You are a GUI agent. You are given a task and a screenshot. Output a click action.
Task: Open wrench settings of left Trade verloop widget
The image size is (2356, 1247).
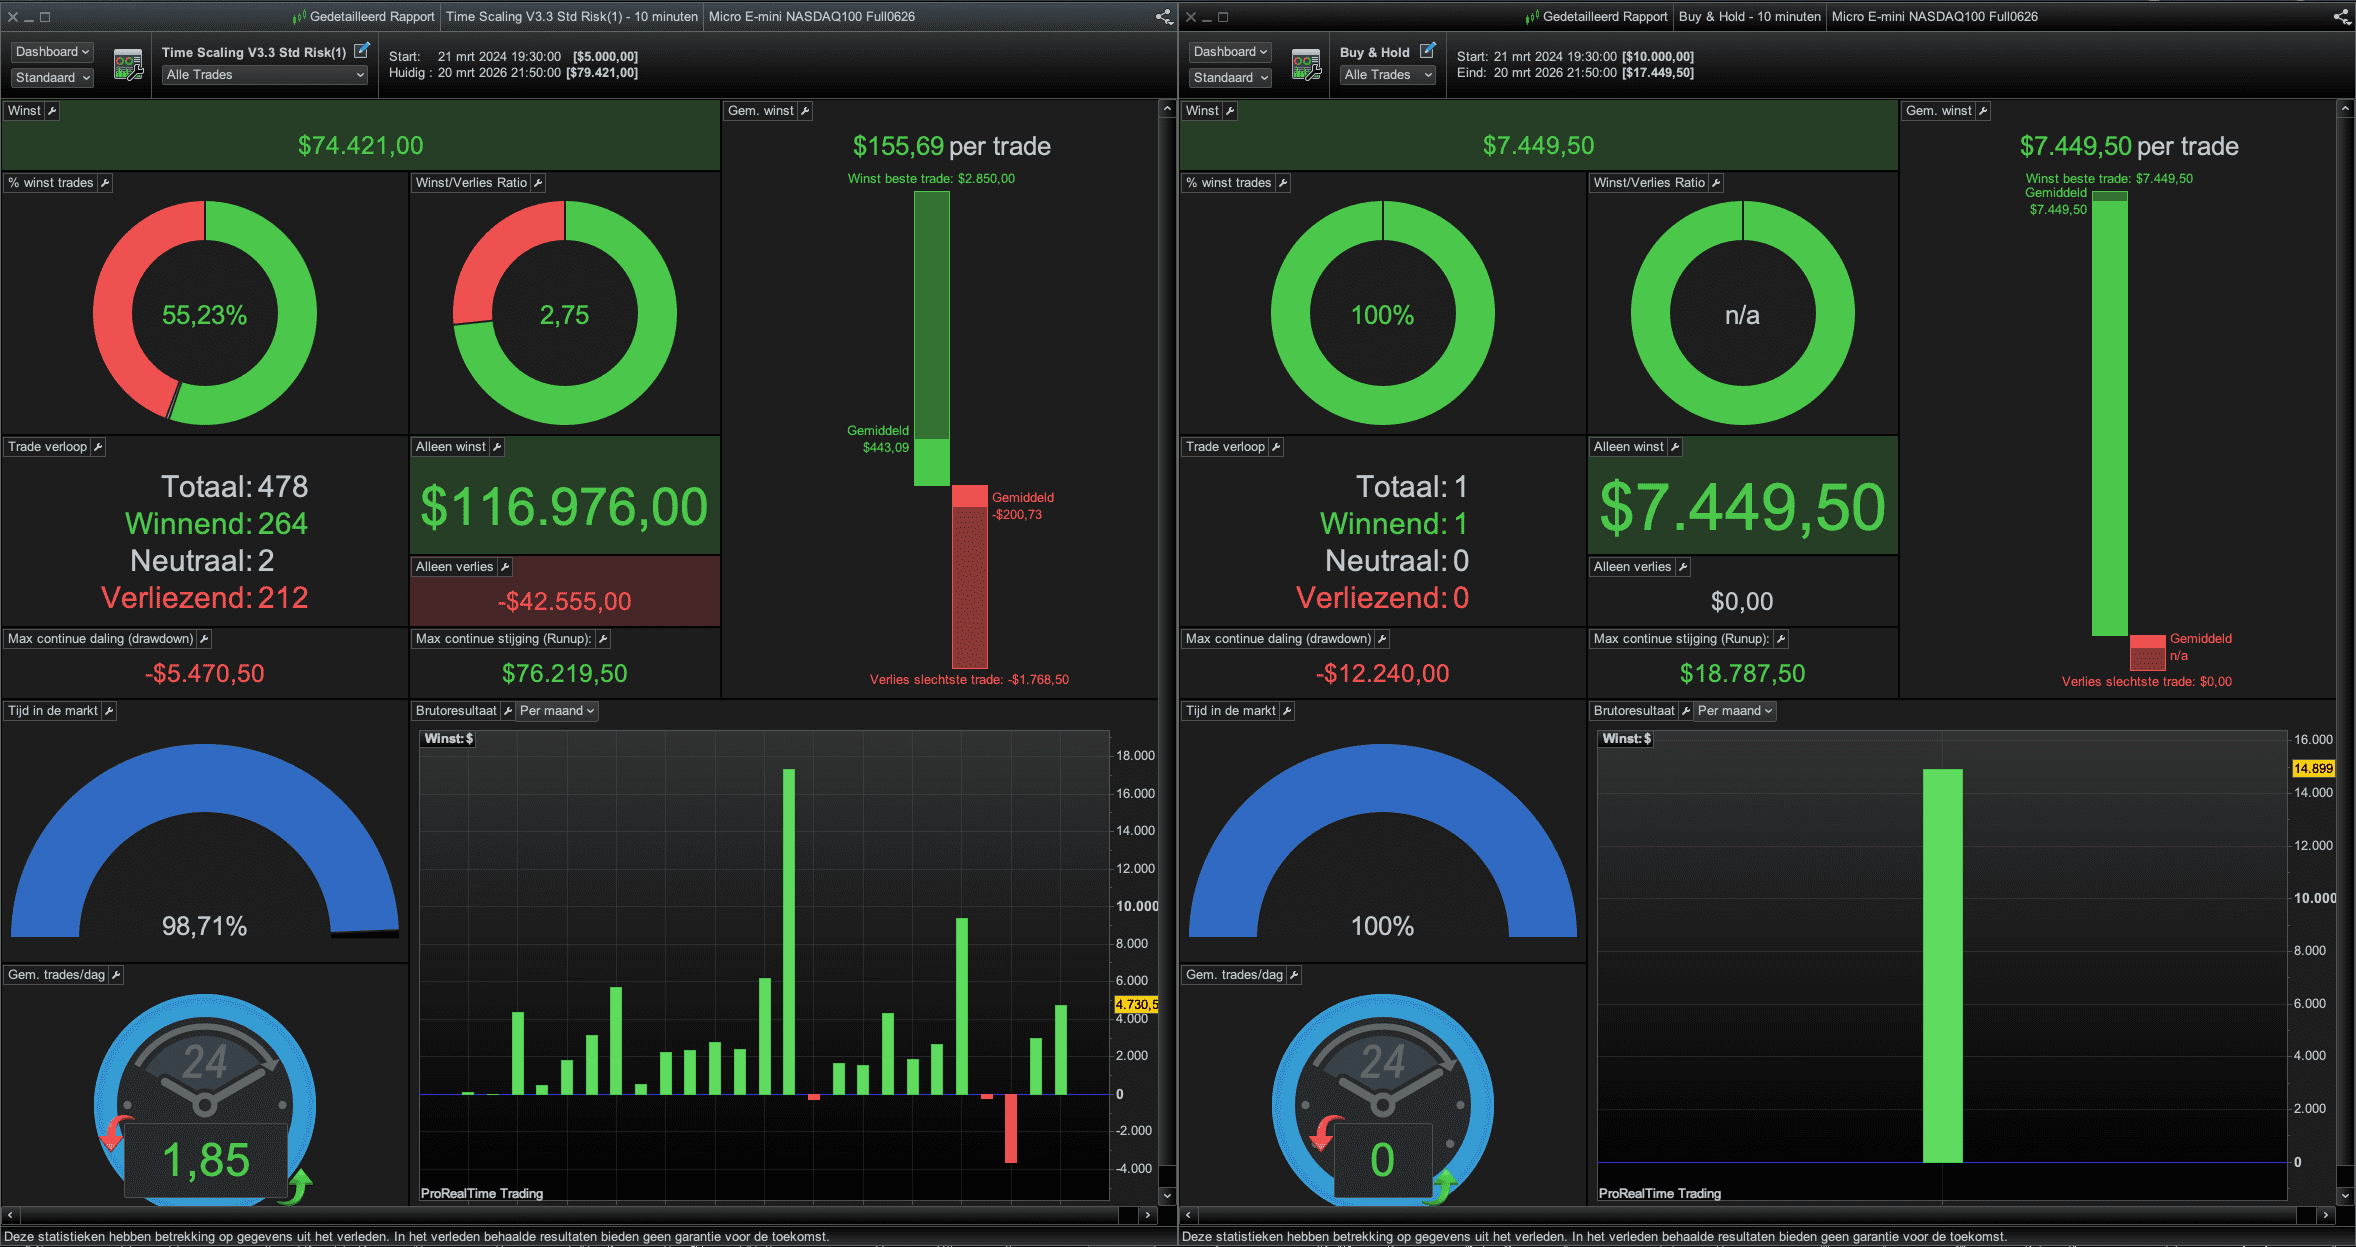98,447
